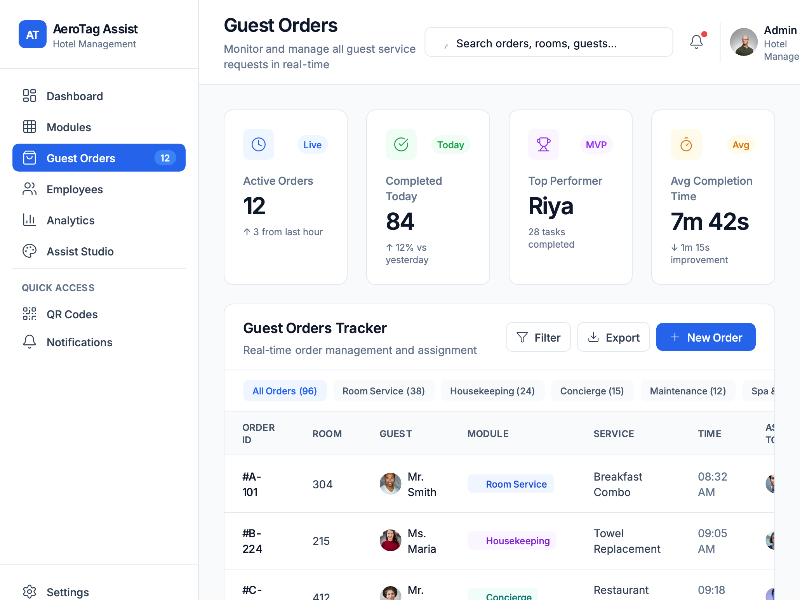
Task: Click the clock icon on Active Orders card
Action: [258, 145]
